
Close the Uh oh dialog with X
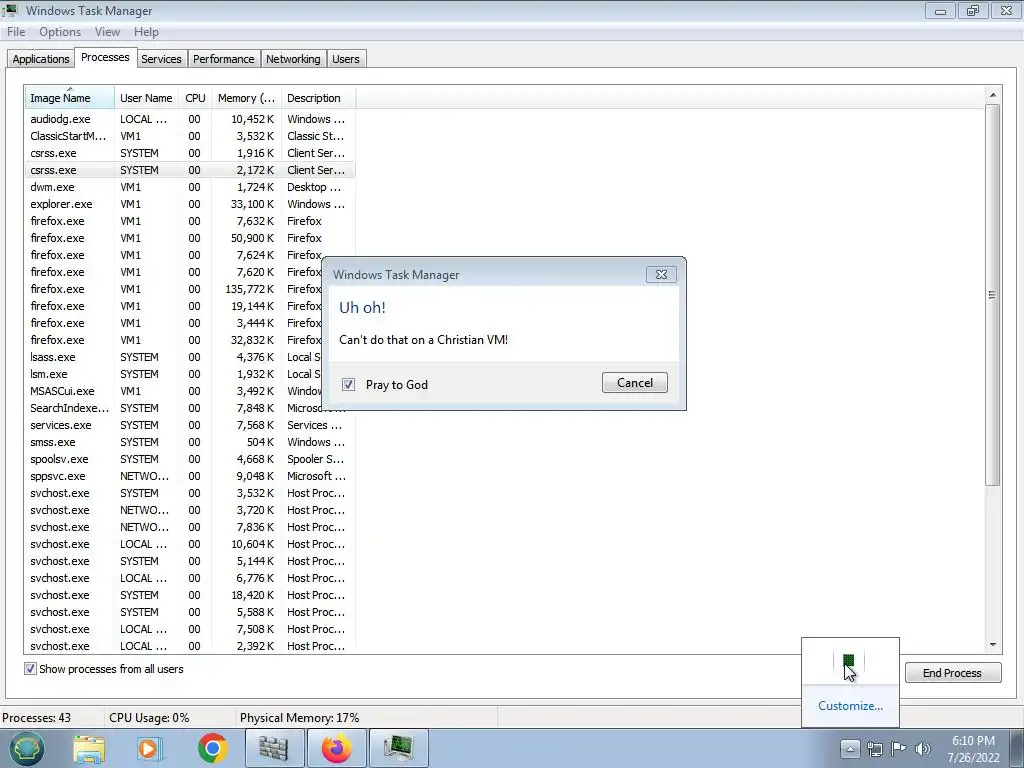click(661, 274)
